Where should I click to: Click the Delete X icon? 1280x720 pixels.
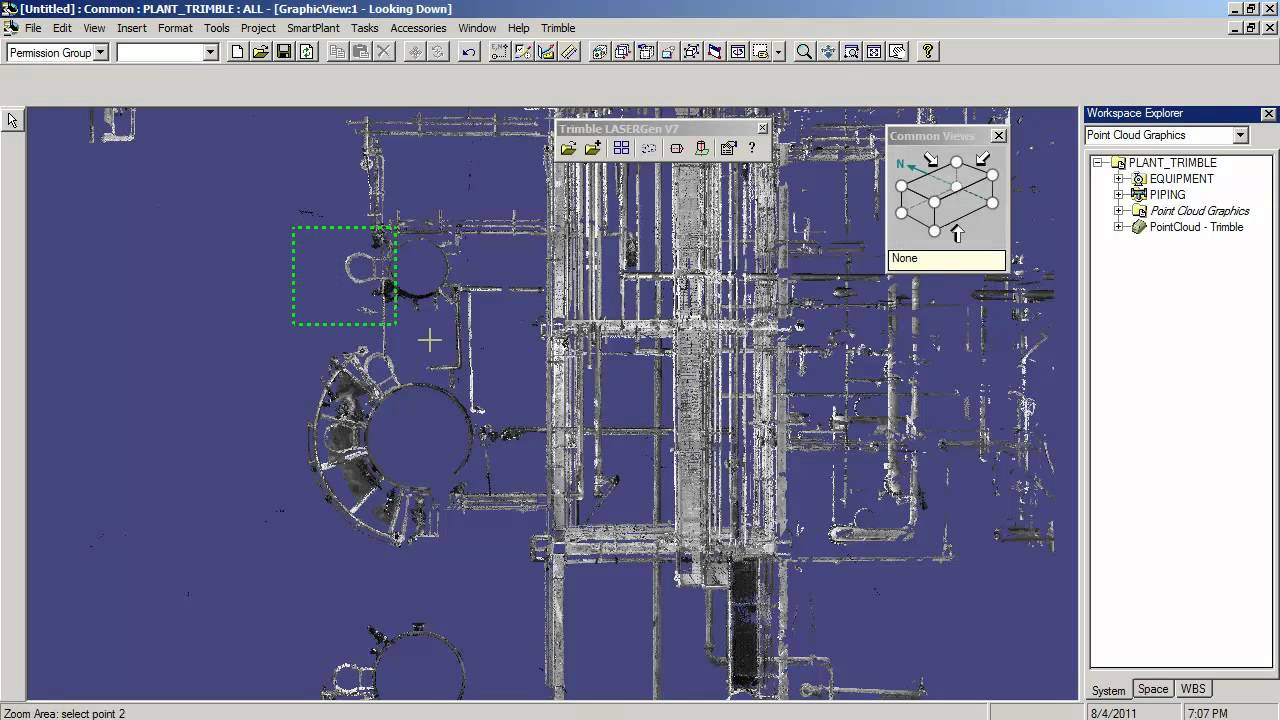pos(384,52)
